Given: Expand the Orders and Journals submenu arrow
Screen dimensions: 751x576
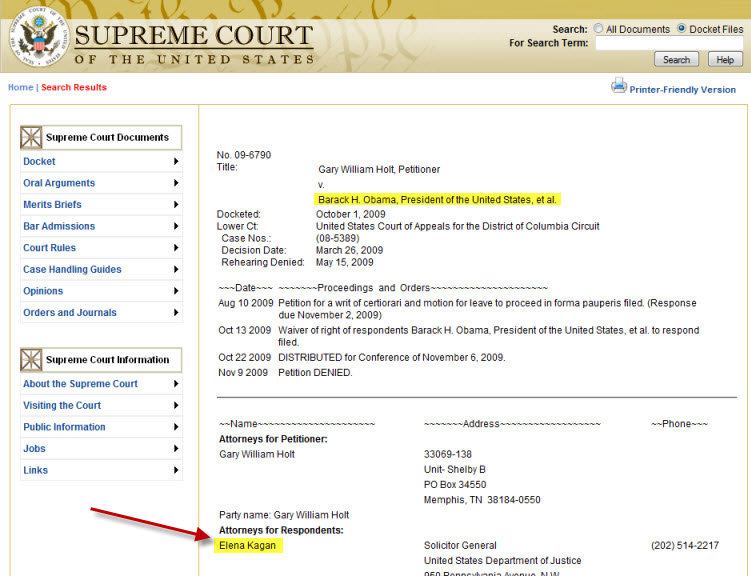Looking at the screenshot, I should (x=176, y=312).
